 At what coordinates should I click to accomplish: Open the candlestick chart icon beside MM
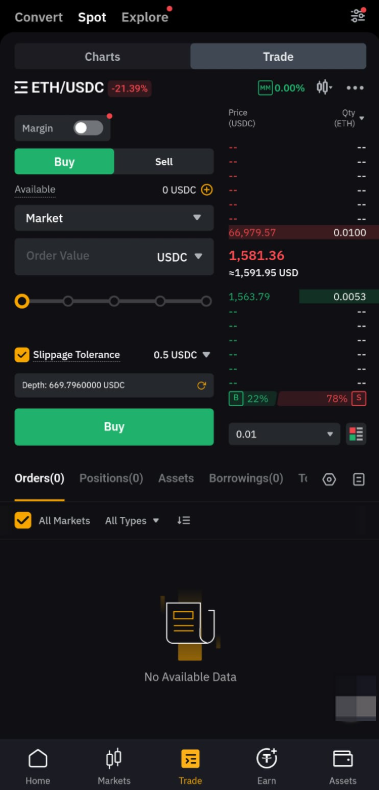coord(324,88)
